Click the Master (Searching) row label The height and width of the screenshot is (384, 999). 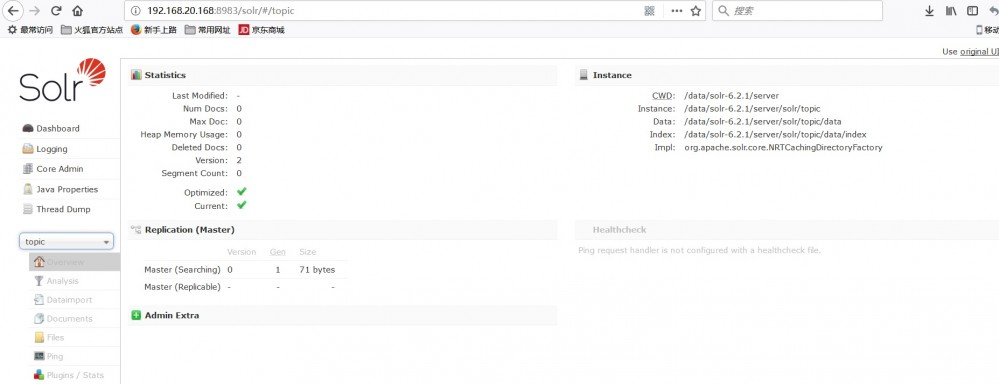tap(182, 270)
